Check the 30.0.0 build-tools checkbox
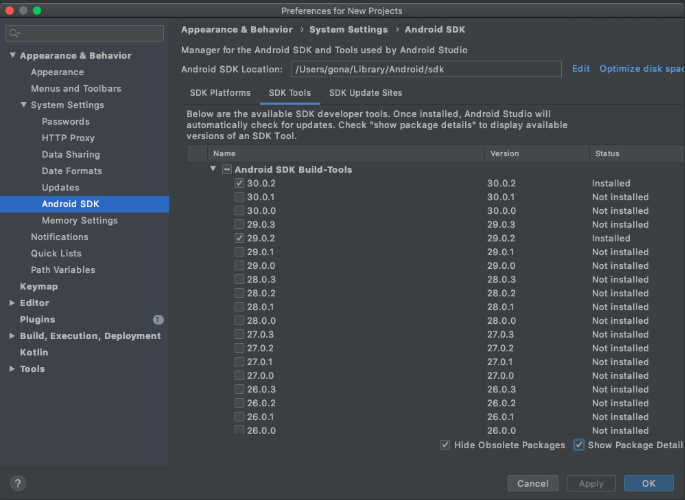Viewport: 685px width, 500px height. 239,210
